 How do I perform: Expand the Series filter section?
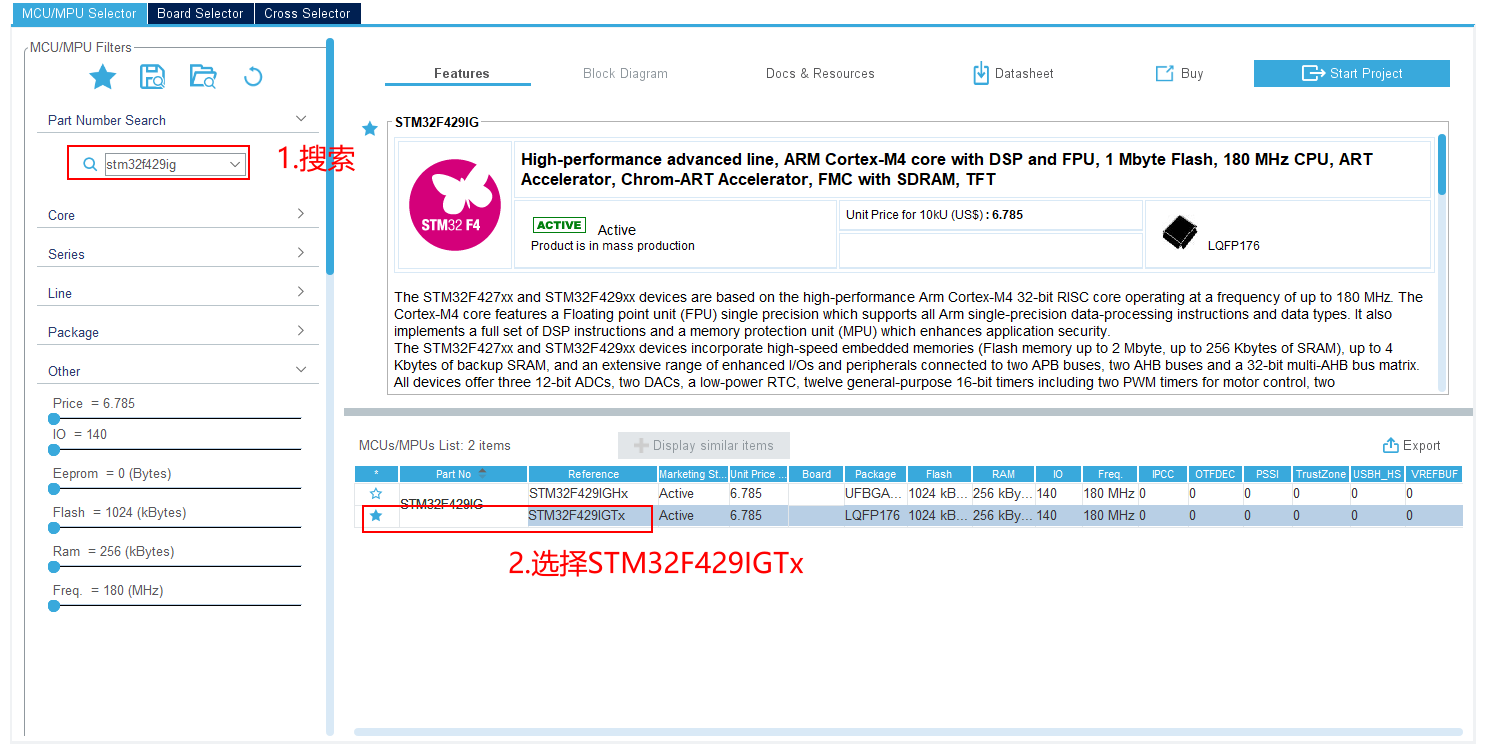301,253
